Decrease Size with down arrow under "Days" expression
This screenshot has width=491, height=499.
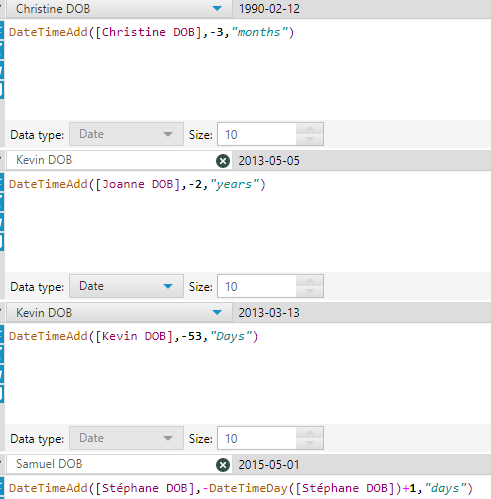coord(310,444)
